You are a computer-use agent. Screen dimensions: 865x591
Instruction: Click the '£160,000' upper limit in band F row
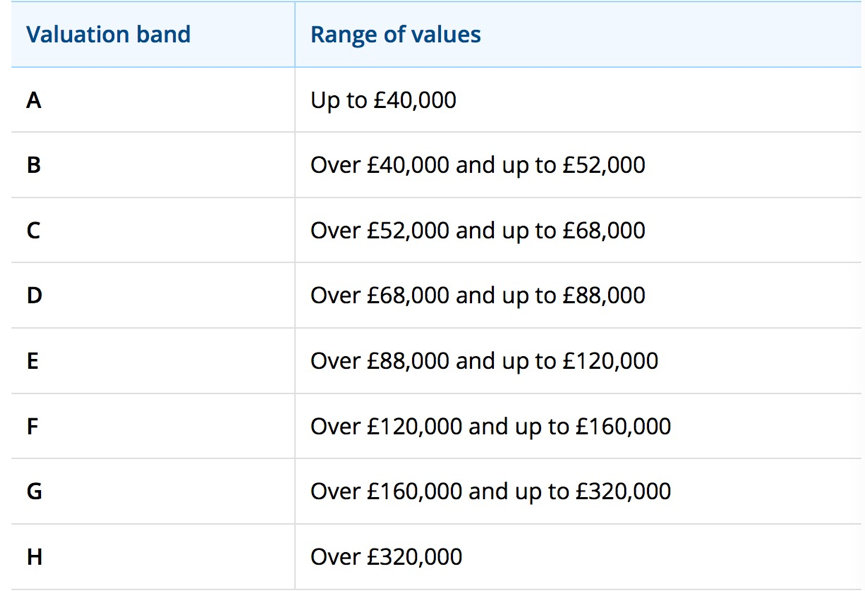tap(622, 427)
